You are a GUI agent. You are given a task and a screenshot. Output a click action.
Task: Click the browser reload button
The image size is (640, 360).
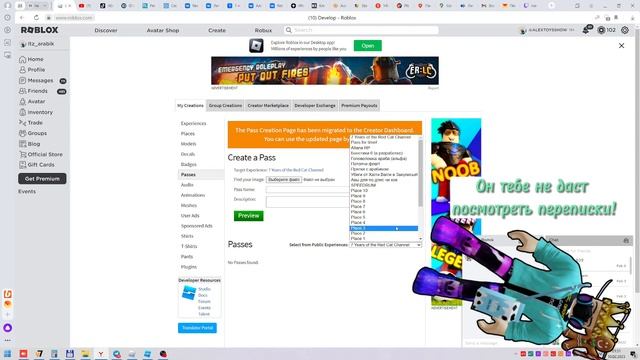pos(36,18)
